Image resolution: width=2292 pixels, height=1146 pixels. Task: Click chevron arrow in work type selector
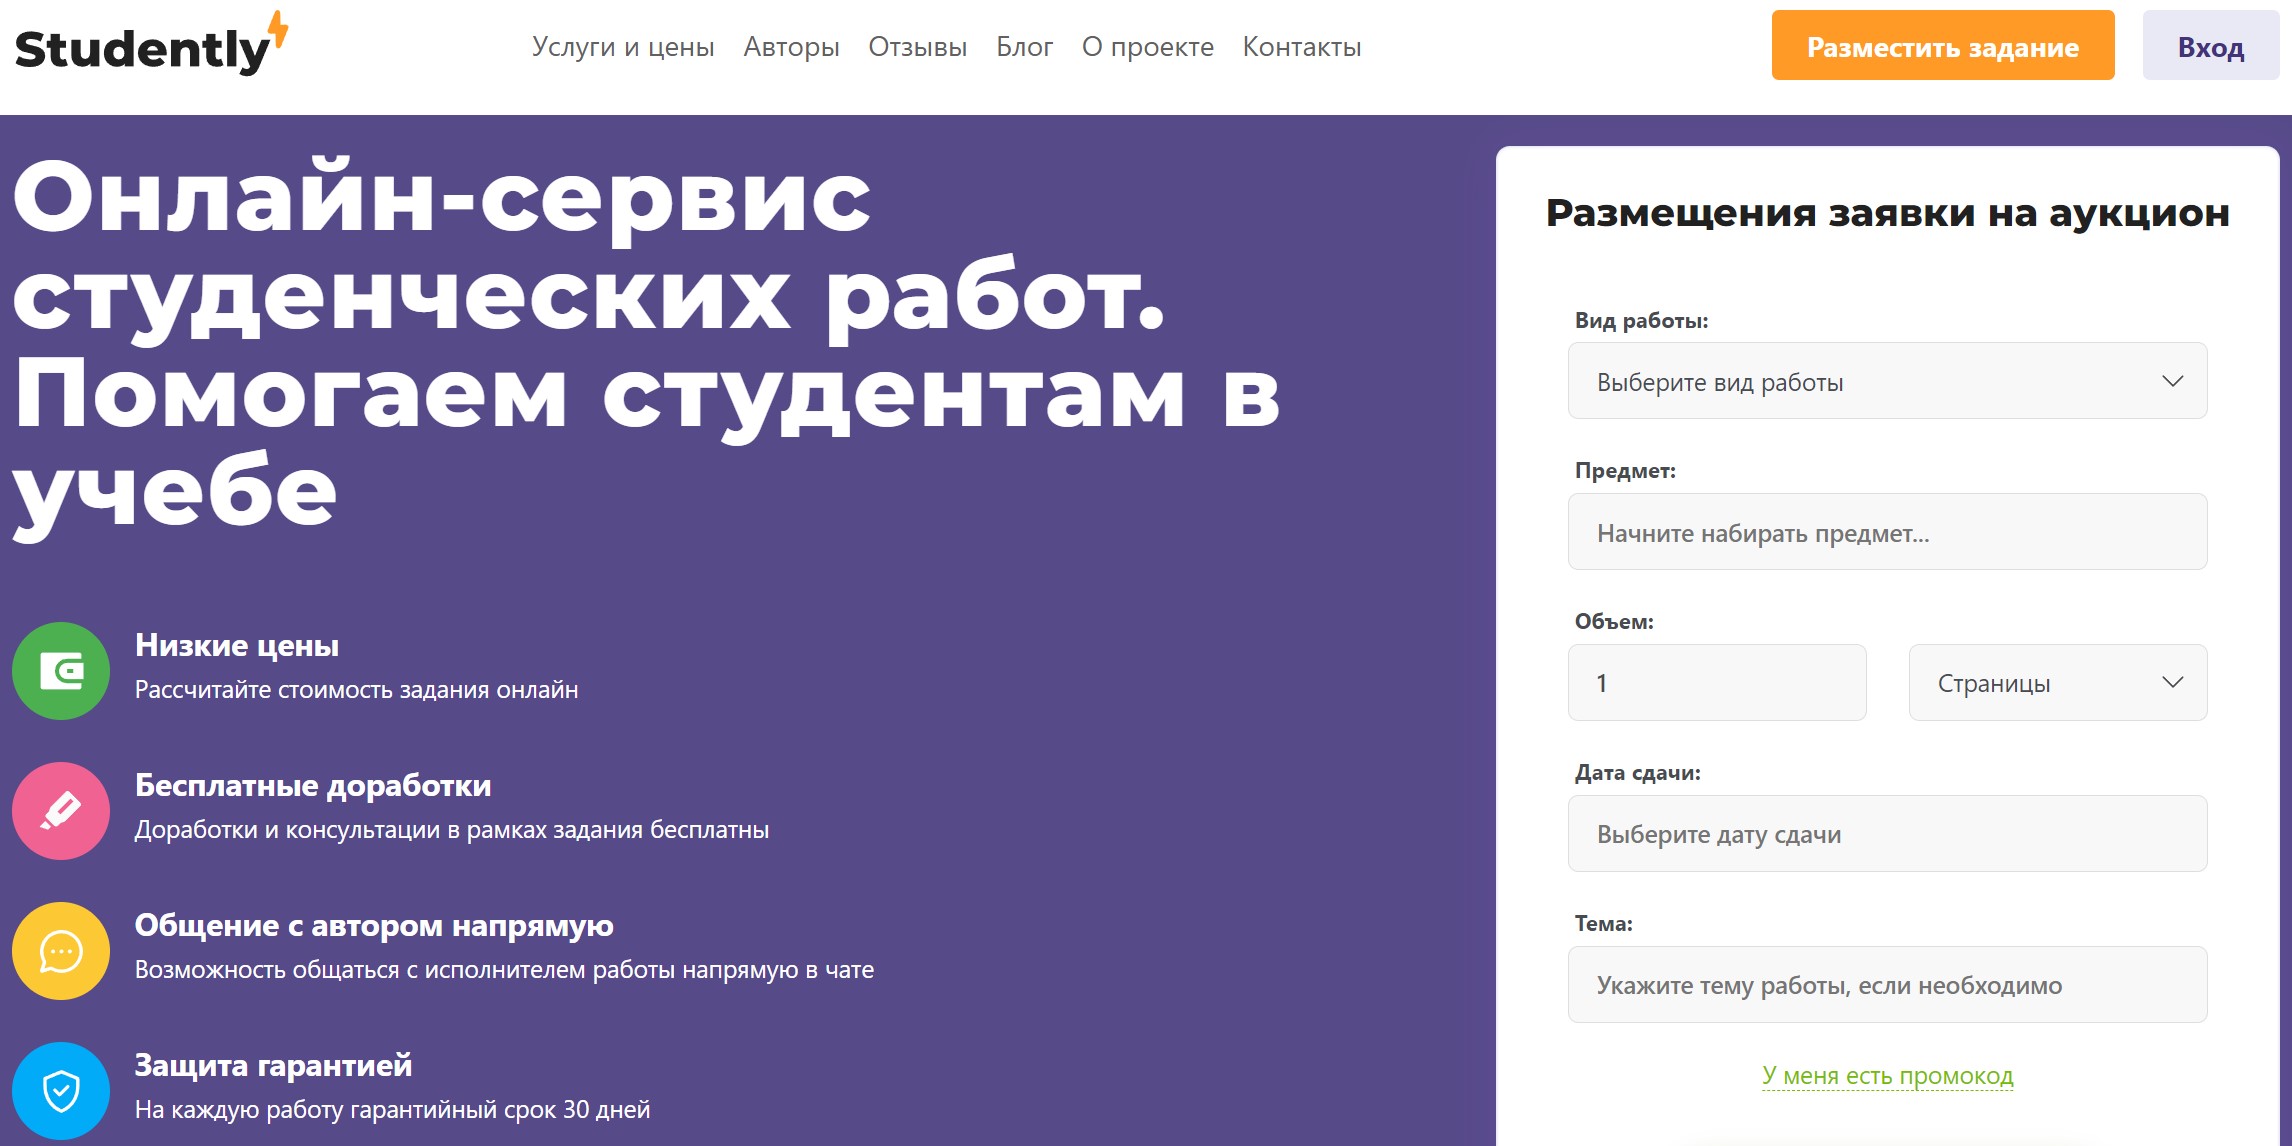(x=2172, y=381)
